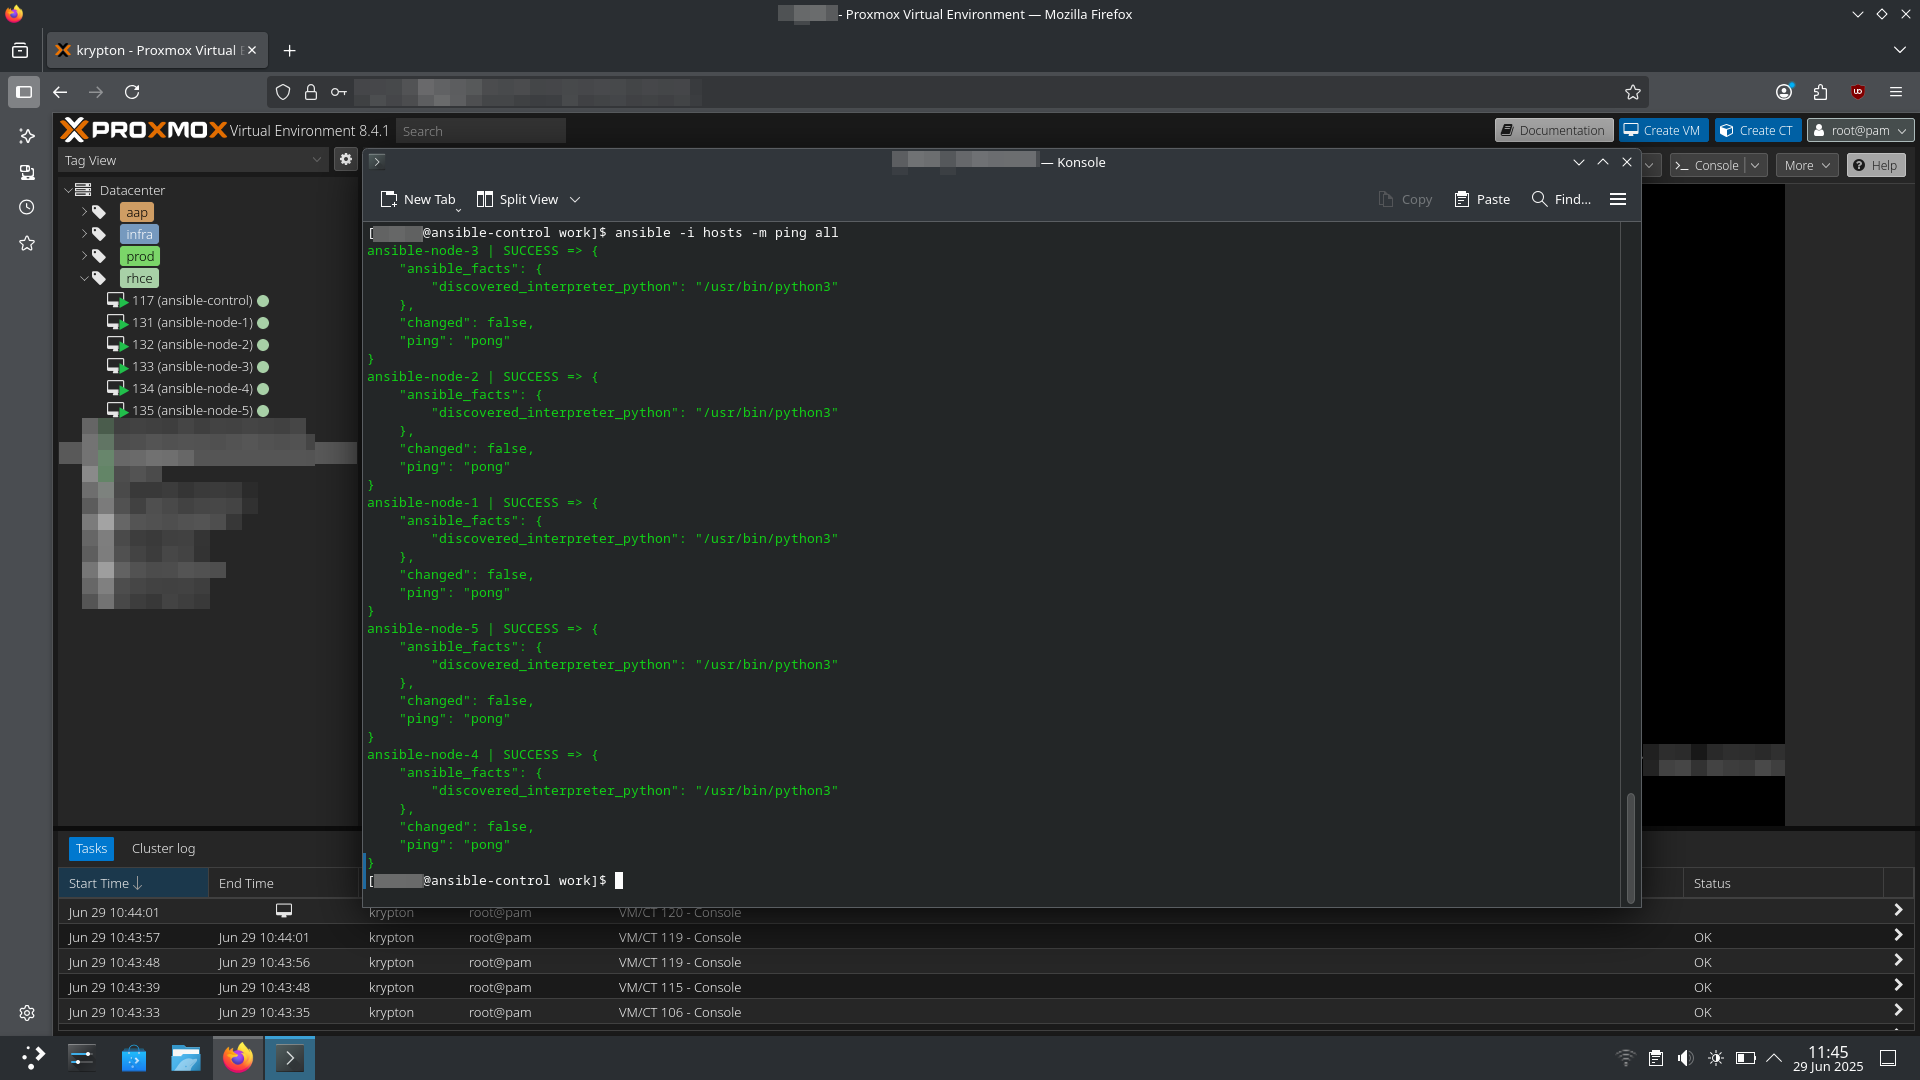Open Firefox extensions puzzle icon
The width and height of the screenshot is (1920, 1080).
[x=1820, y=92]
